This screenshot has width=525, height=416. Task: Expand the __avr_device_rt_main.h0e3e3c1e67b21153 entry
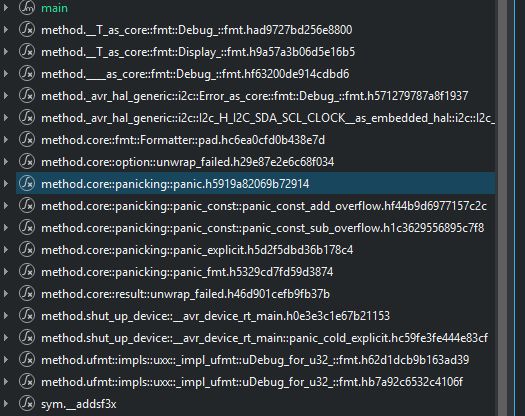coord(6,316)
